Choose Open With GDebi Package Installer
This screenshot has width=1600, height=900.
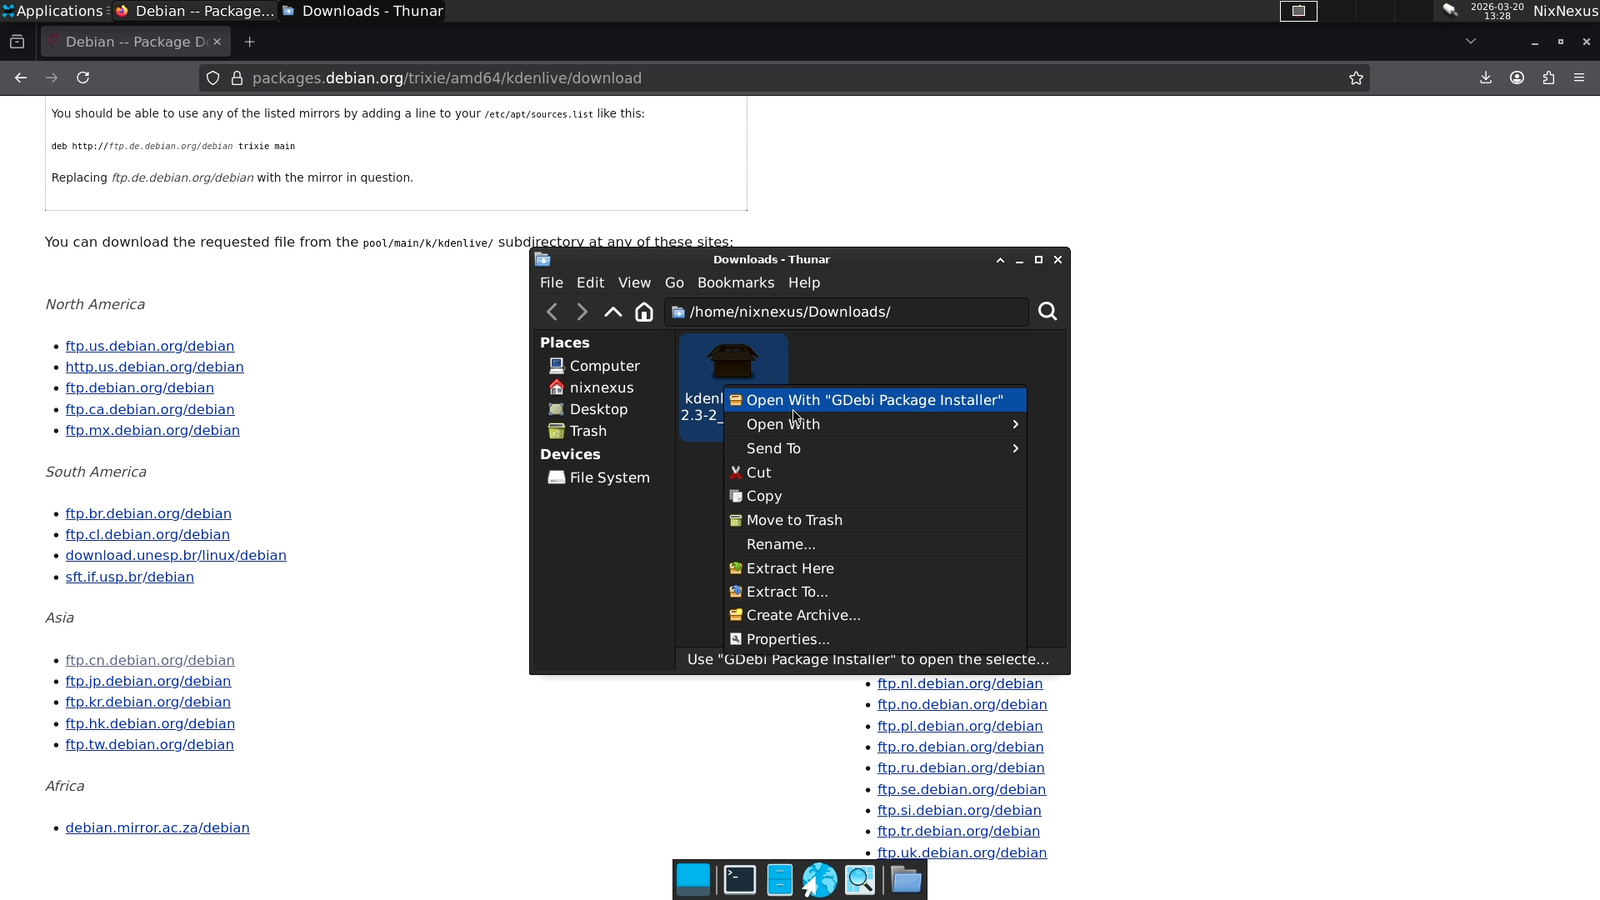(875, 400)
